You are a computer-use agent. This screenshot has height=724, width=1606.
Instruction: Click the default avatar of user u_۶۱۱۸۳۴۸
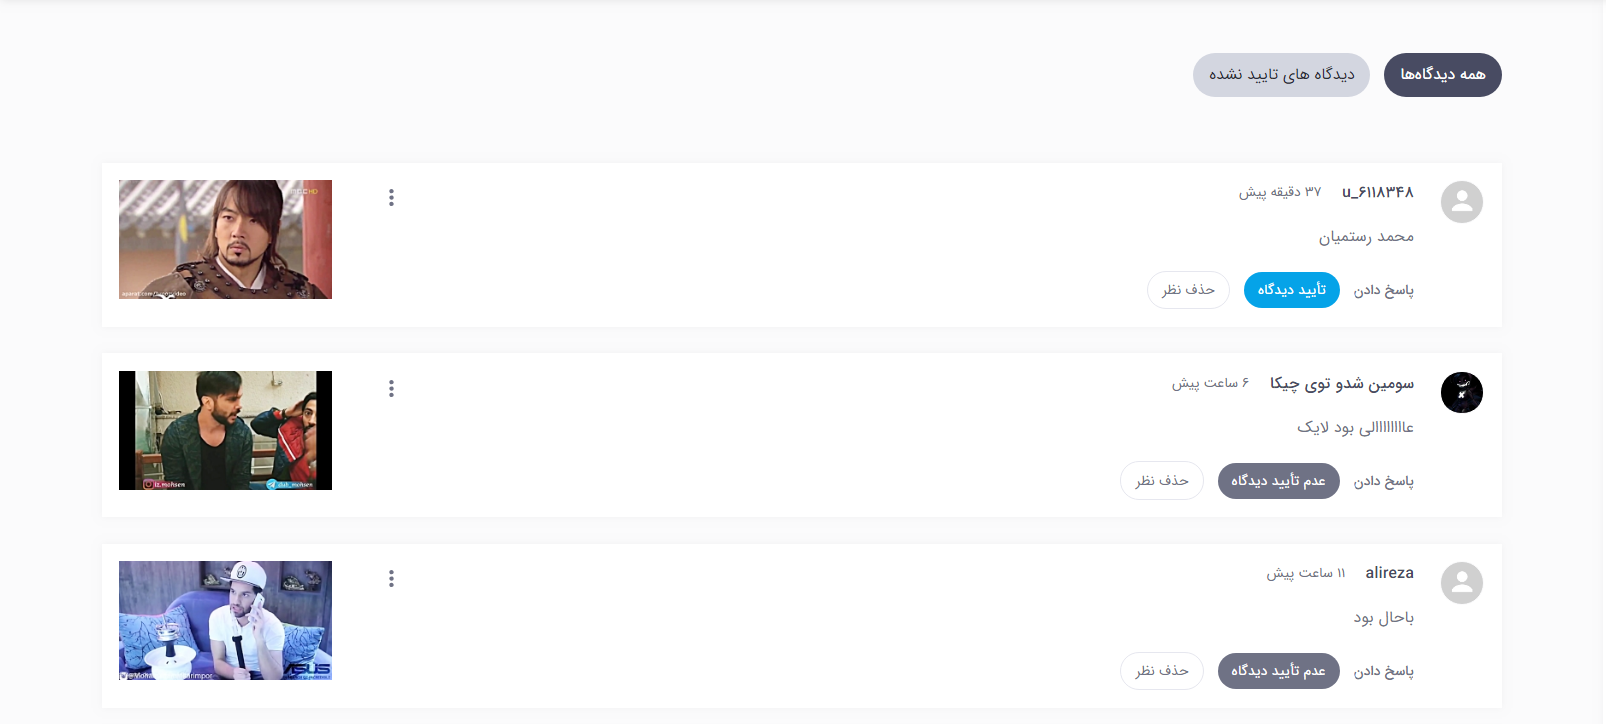click(1461, 202)
